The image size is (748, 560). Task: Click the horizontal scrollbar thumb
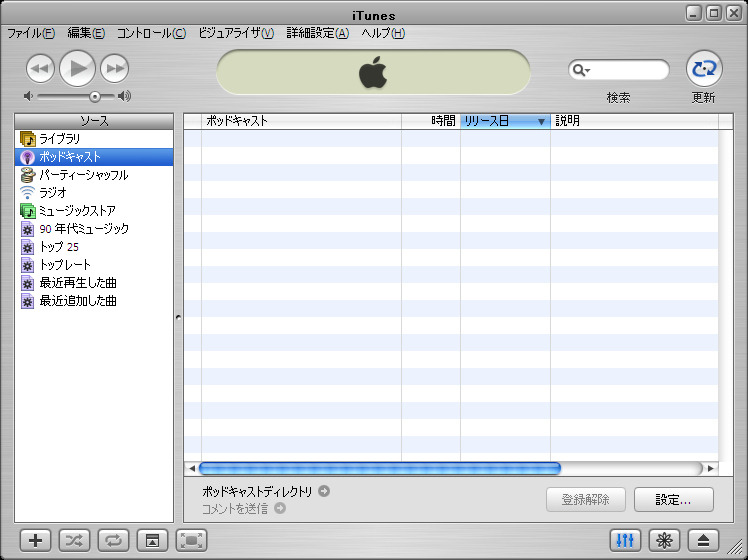[x=380, y=468]
